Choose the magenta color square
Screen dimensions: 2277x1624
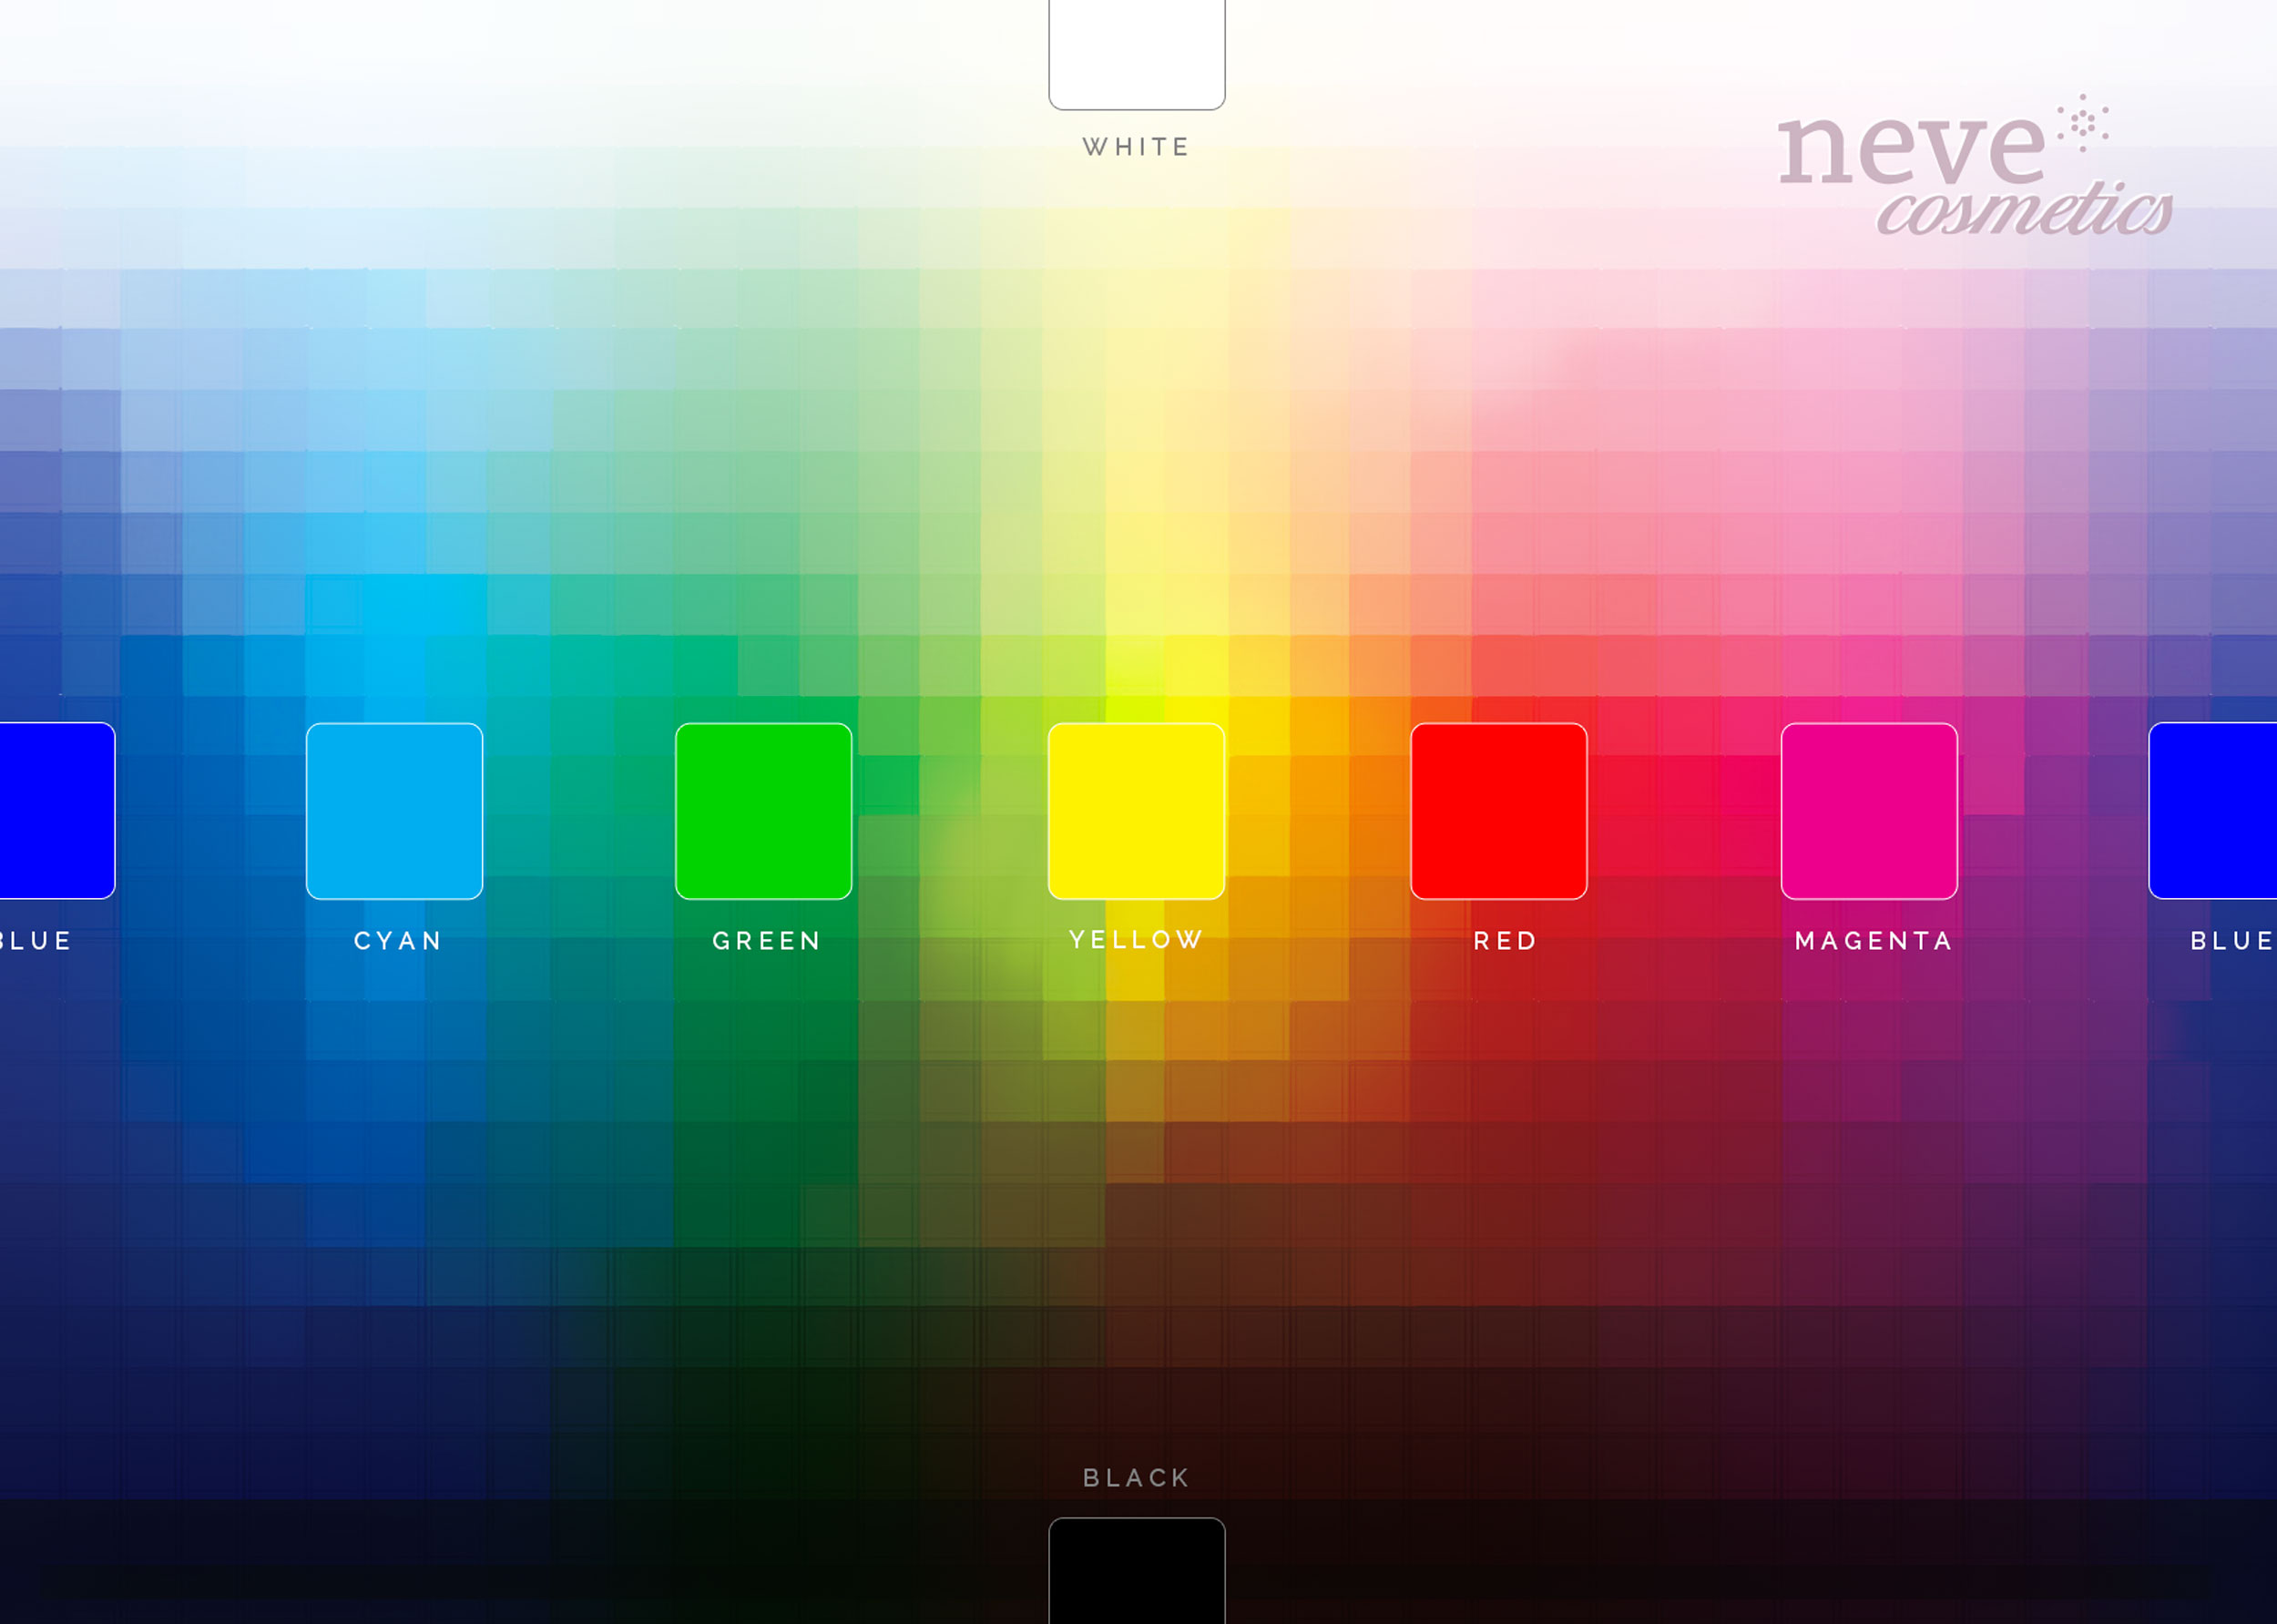pyautogui.click(x=1868, y=811)
